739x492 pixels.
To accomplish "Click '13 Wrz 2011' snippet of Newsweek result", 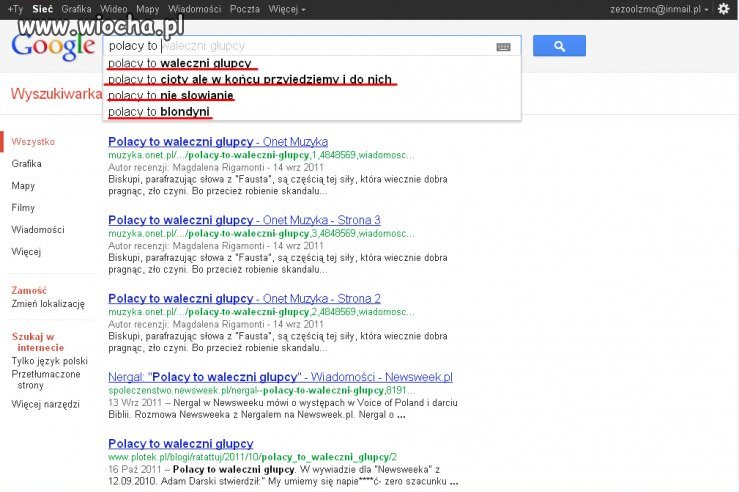I will coord(135,403).
